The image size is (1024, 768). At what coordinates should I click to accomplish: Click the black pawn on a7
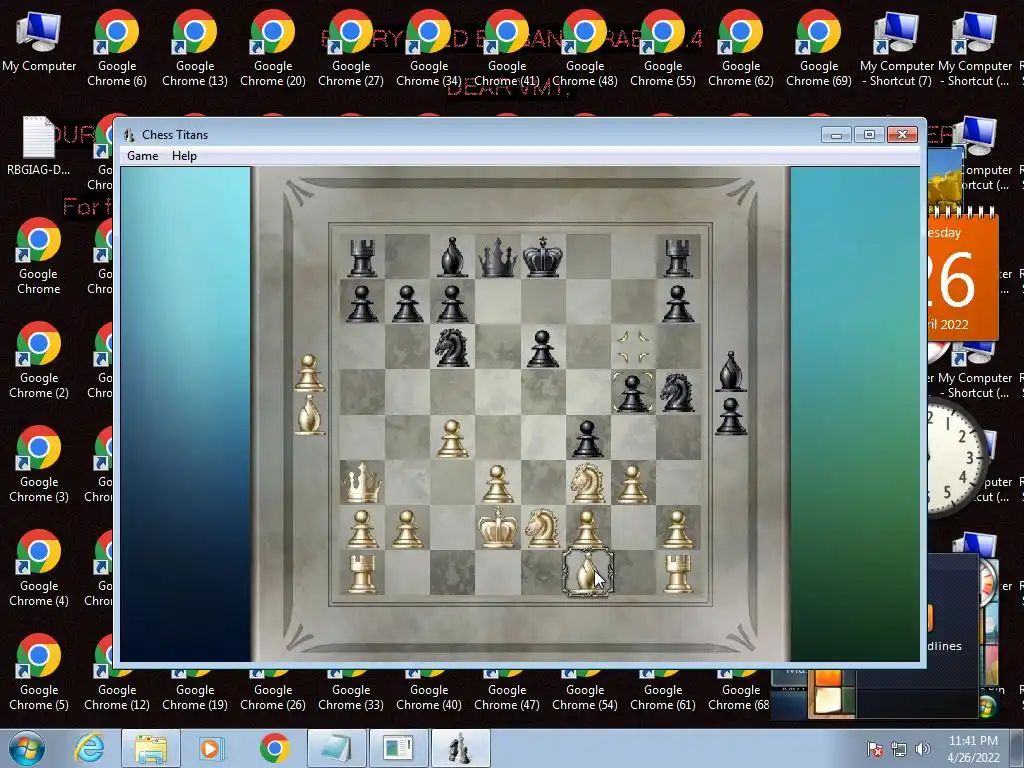click(362, 302)
